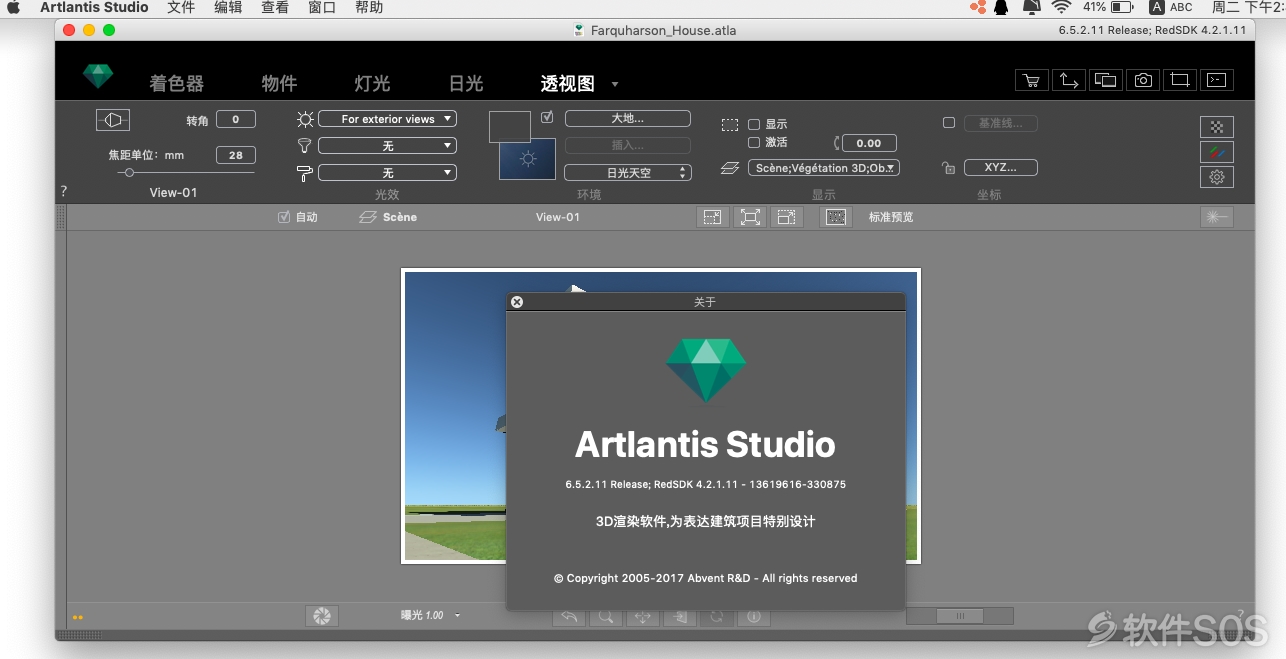Open the 文件 menu

(x=181, y=8)
